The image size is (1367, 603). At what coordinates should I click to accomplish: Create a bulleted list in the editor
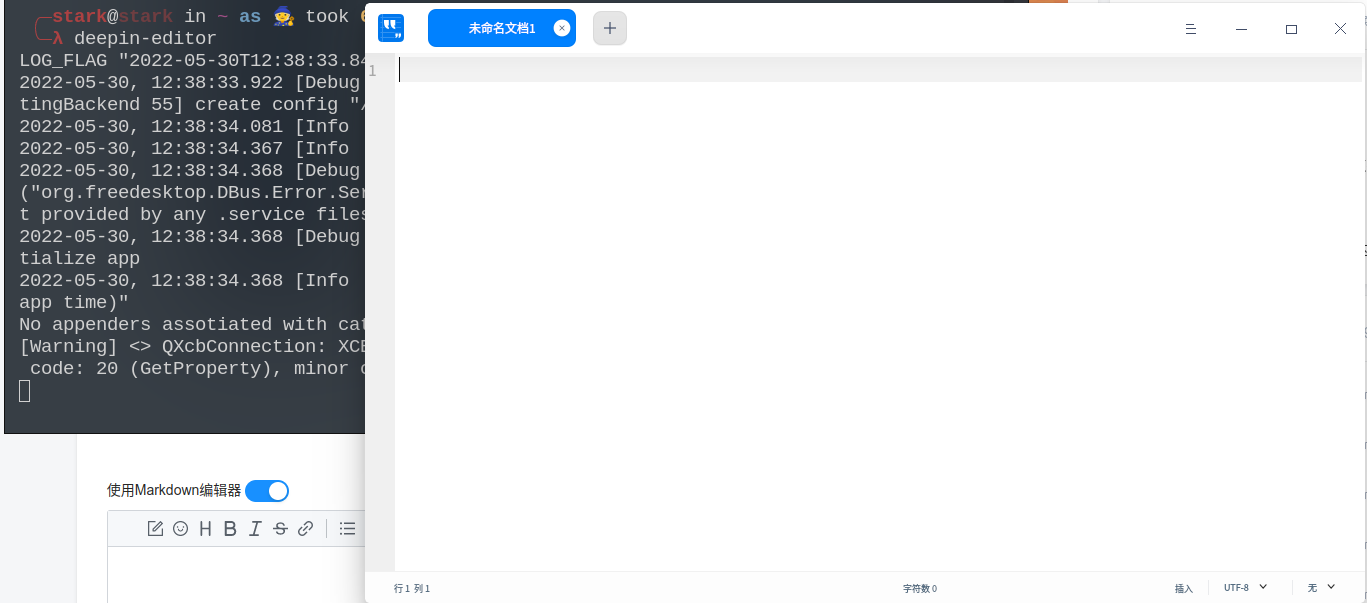(347, 528)
